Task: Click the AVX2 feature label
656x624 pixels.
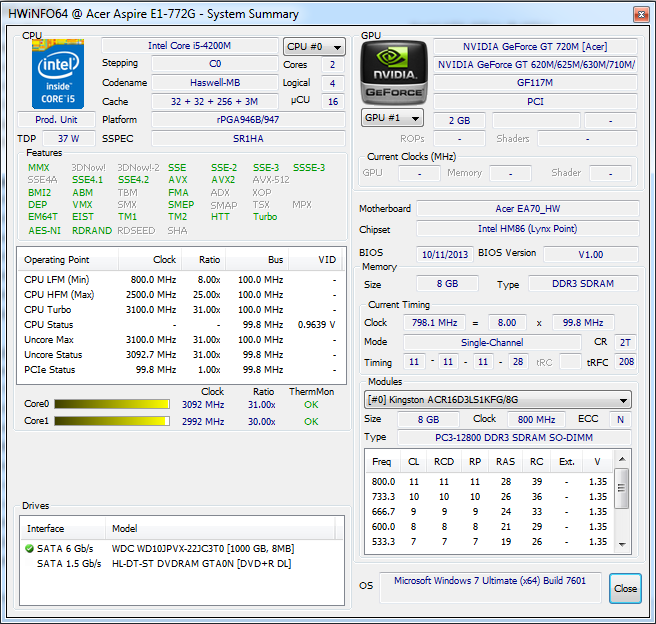Action: pos(223,180)
